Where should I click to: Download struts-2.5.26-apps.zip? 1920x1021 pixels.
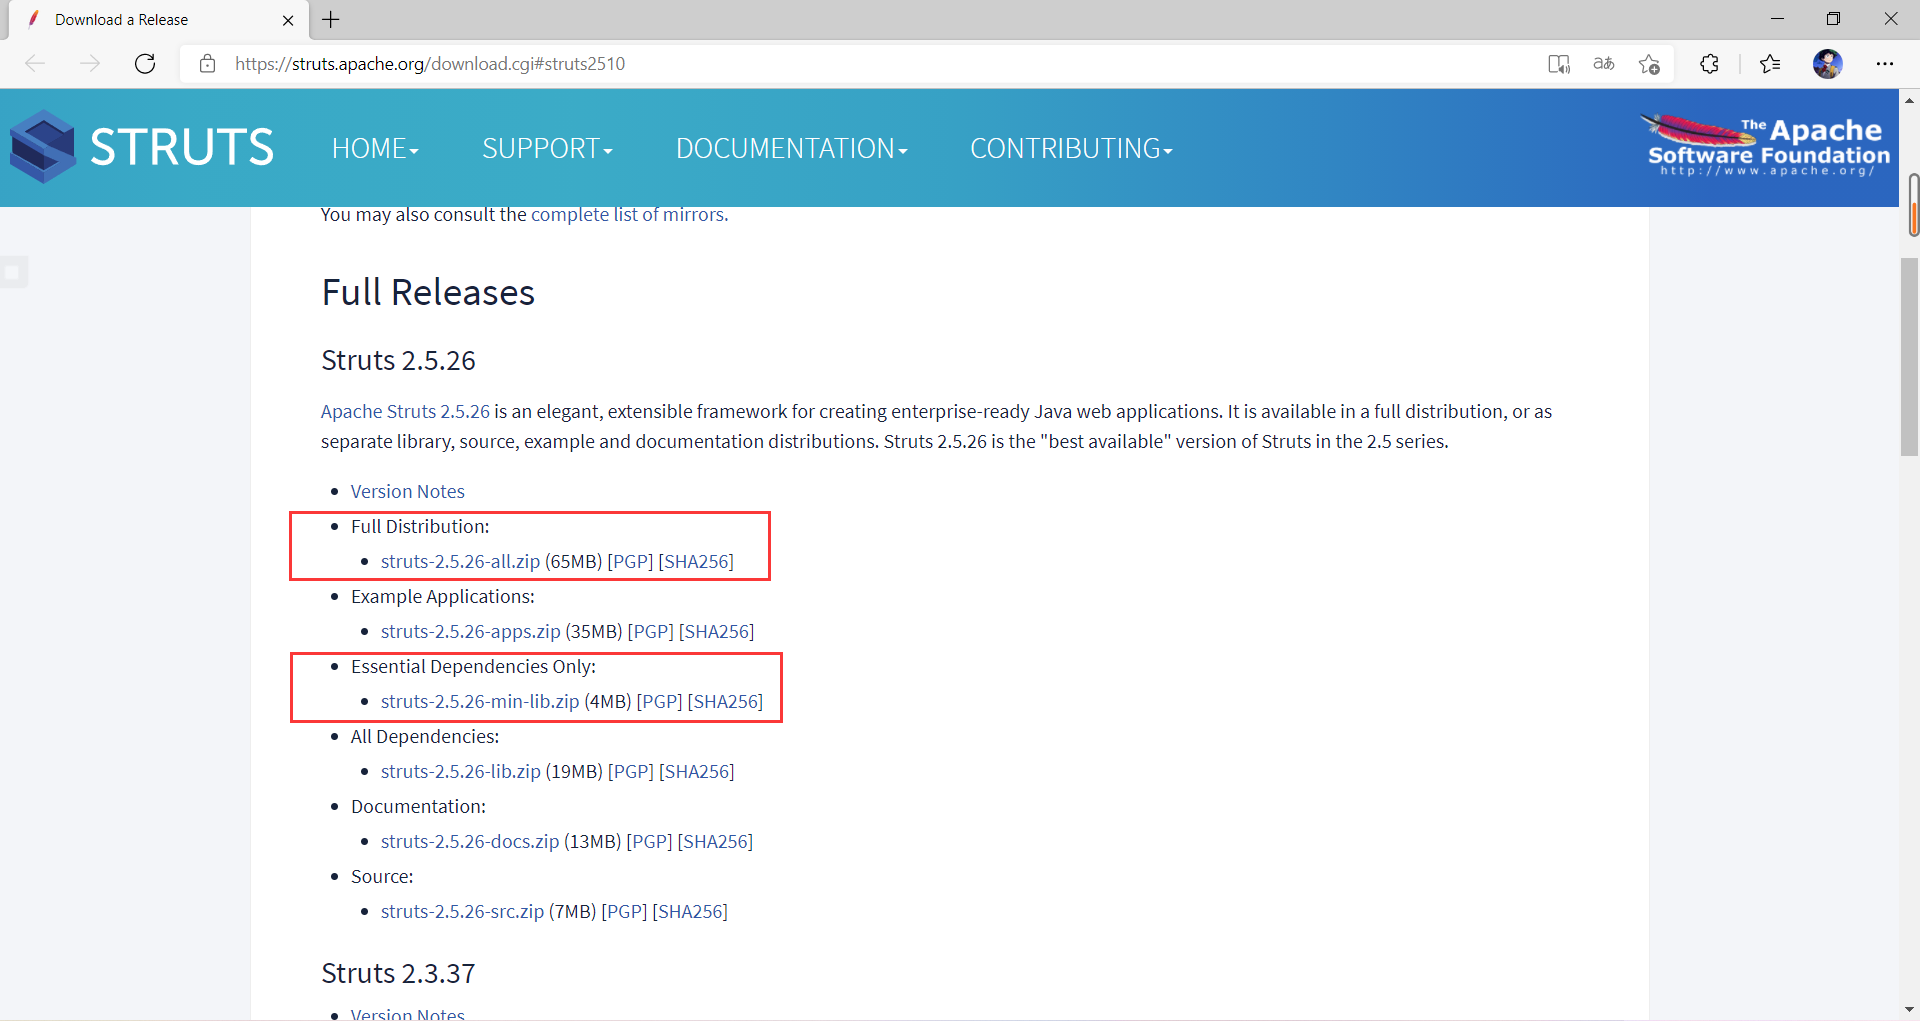[x=470, y=631]
